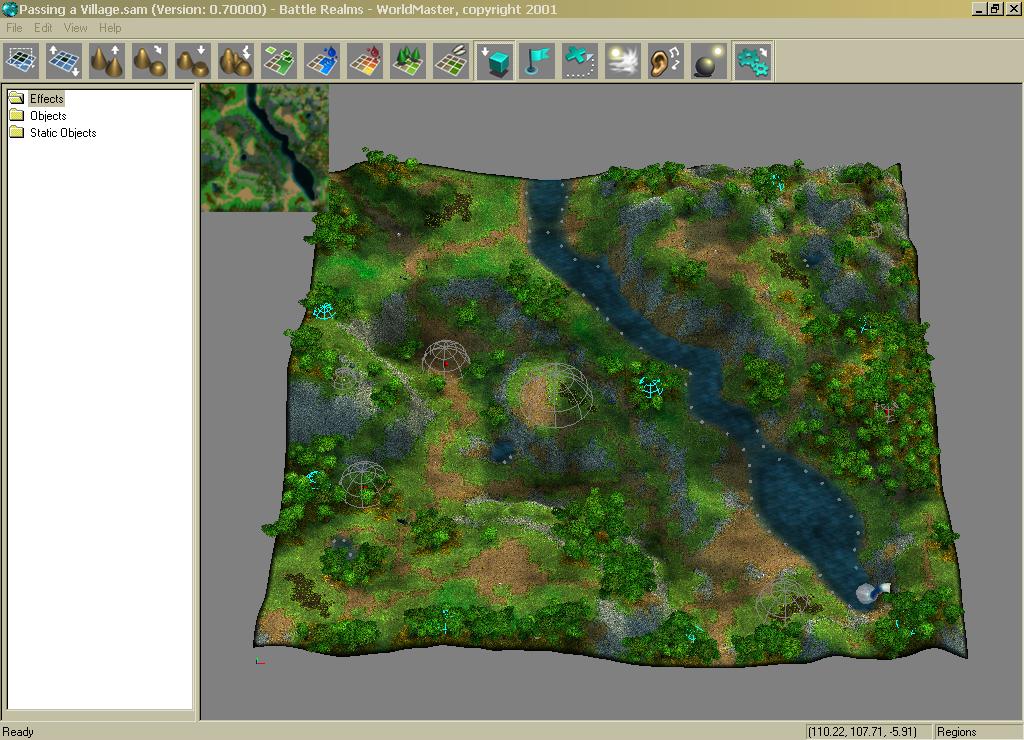This screenshot has width=1024, height=740.
Task: Select the terrain region selection grid tool
Action: pyautogui.click(x=21, y=61)
